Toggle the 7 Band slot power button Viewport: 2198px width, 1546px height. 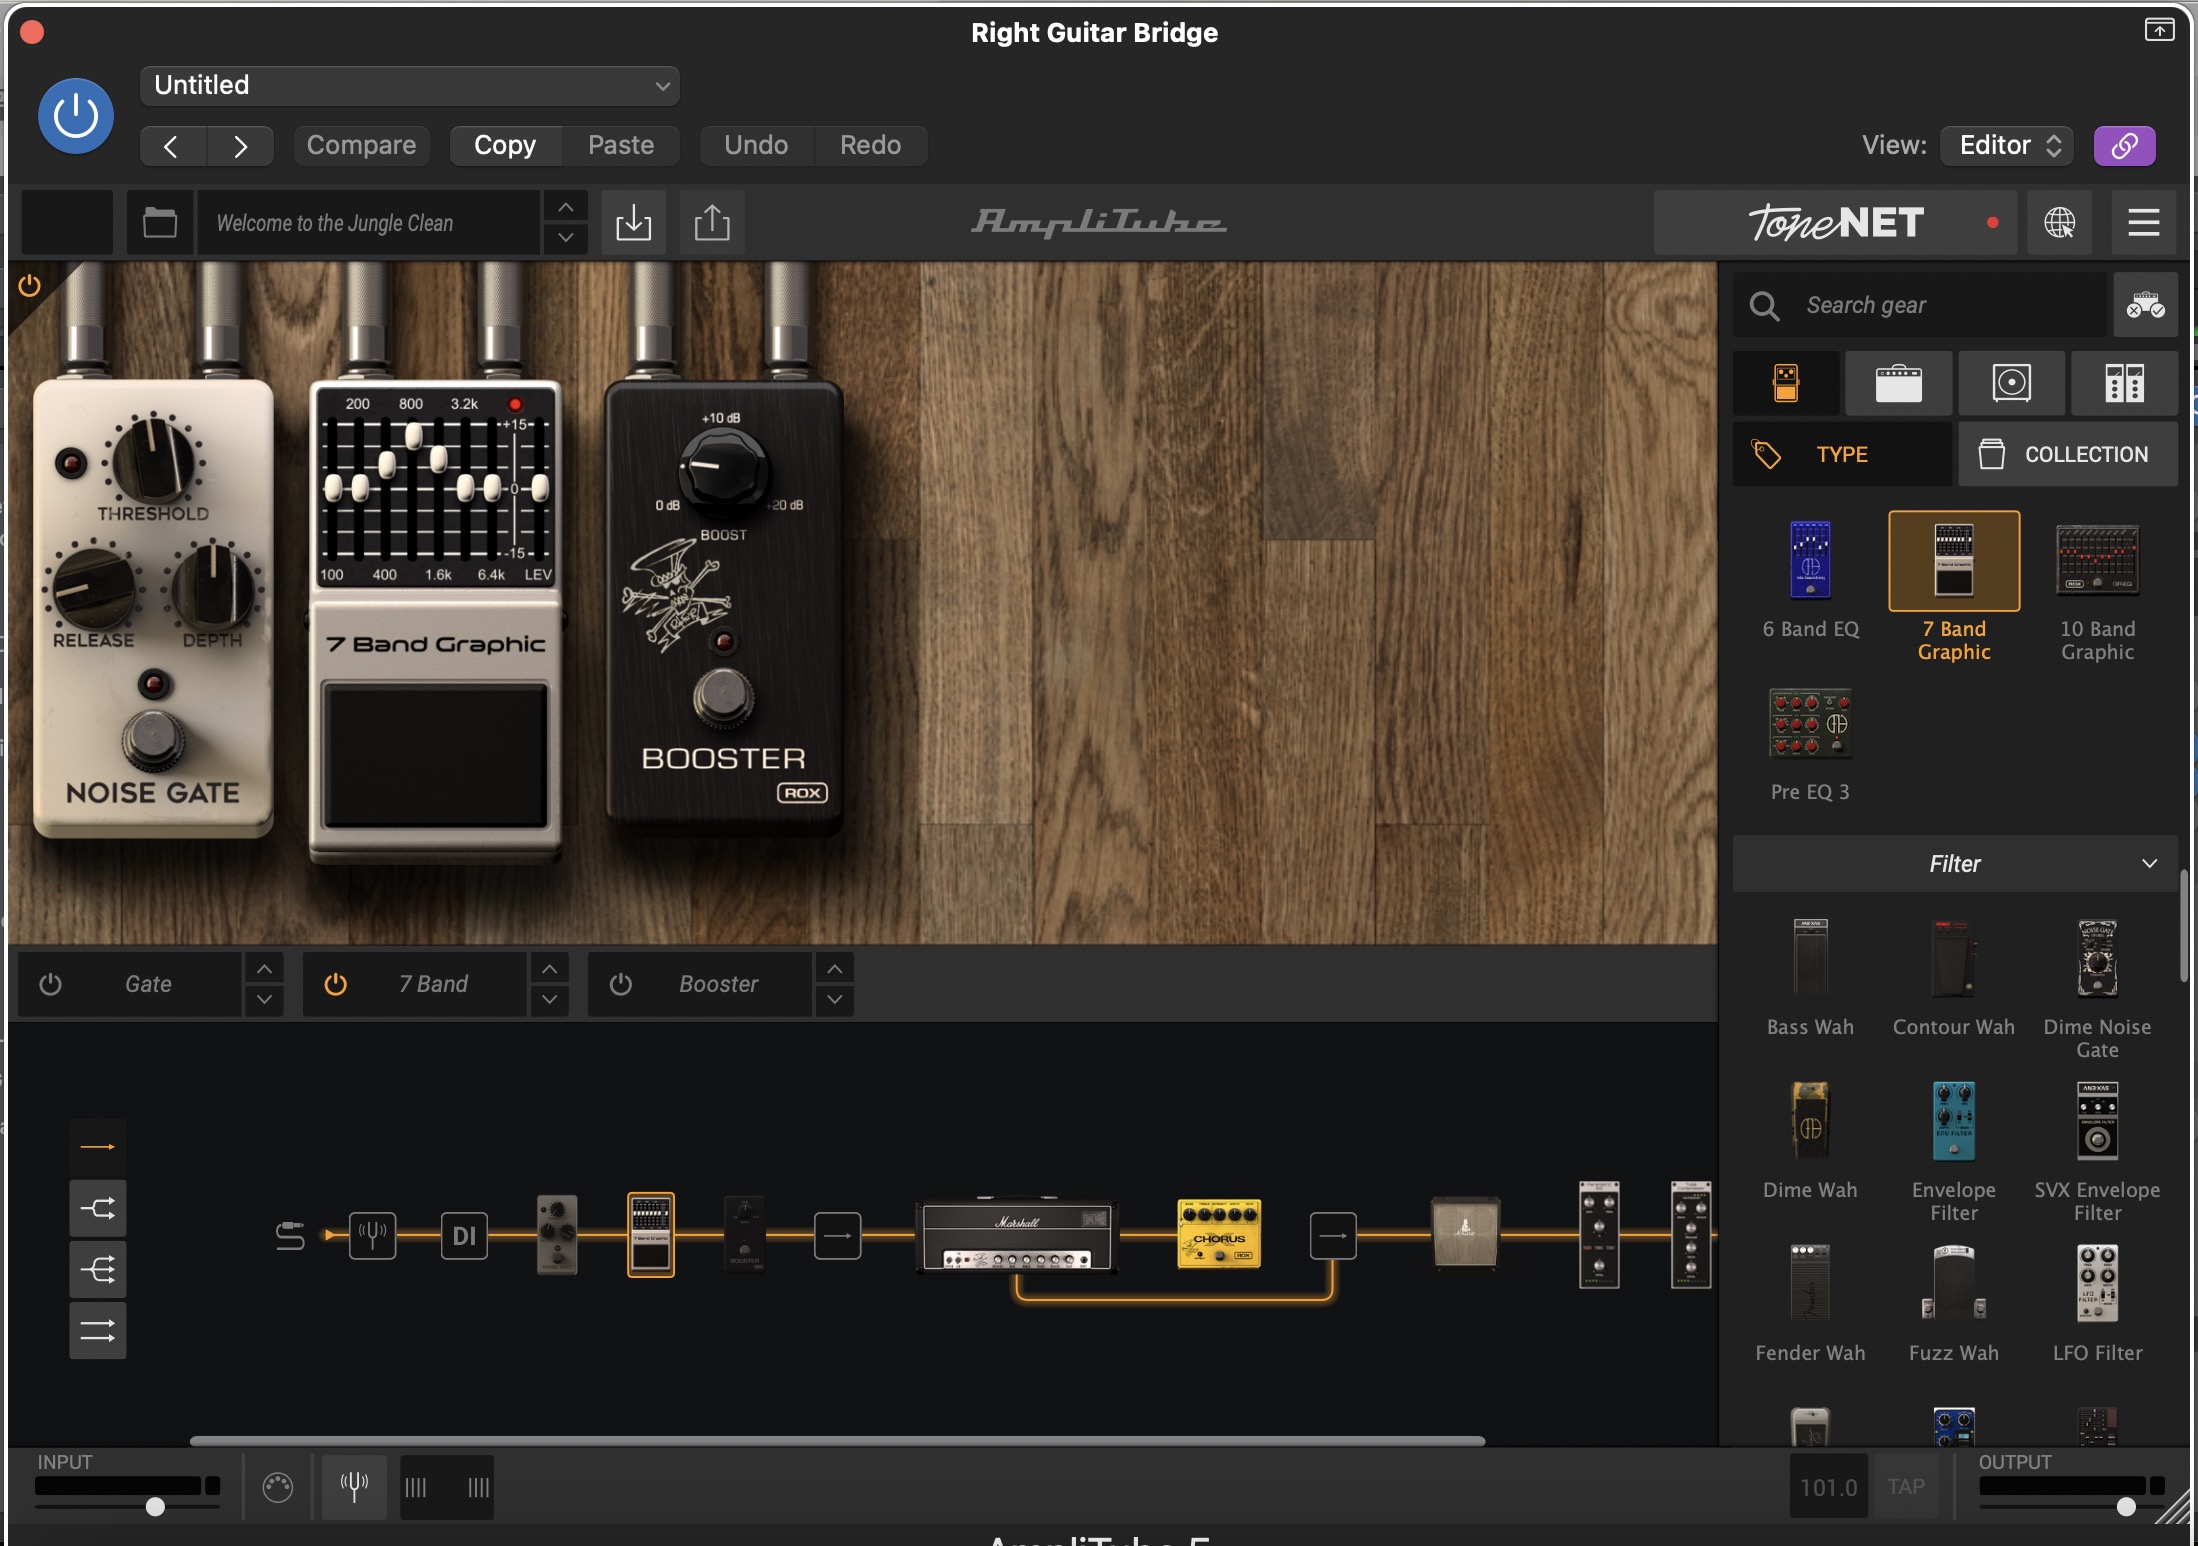point(336,984)
